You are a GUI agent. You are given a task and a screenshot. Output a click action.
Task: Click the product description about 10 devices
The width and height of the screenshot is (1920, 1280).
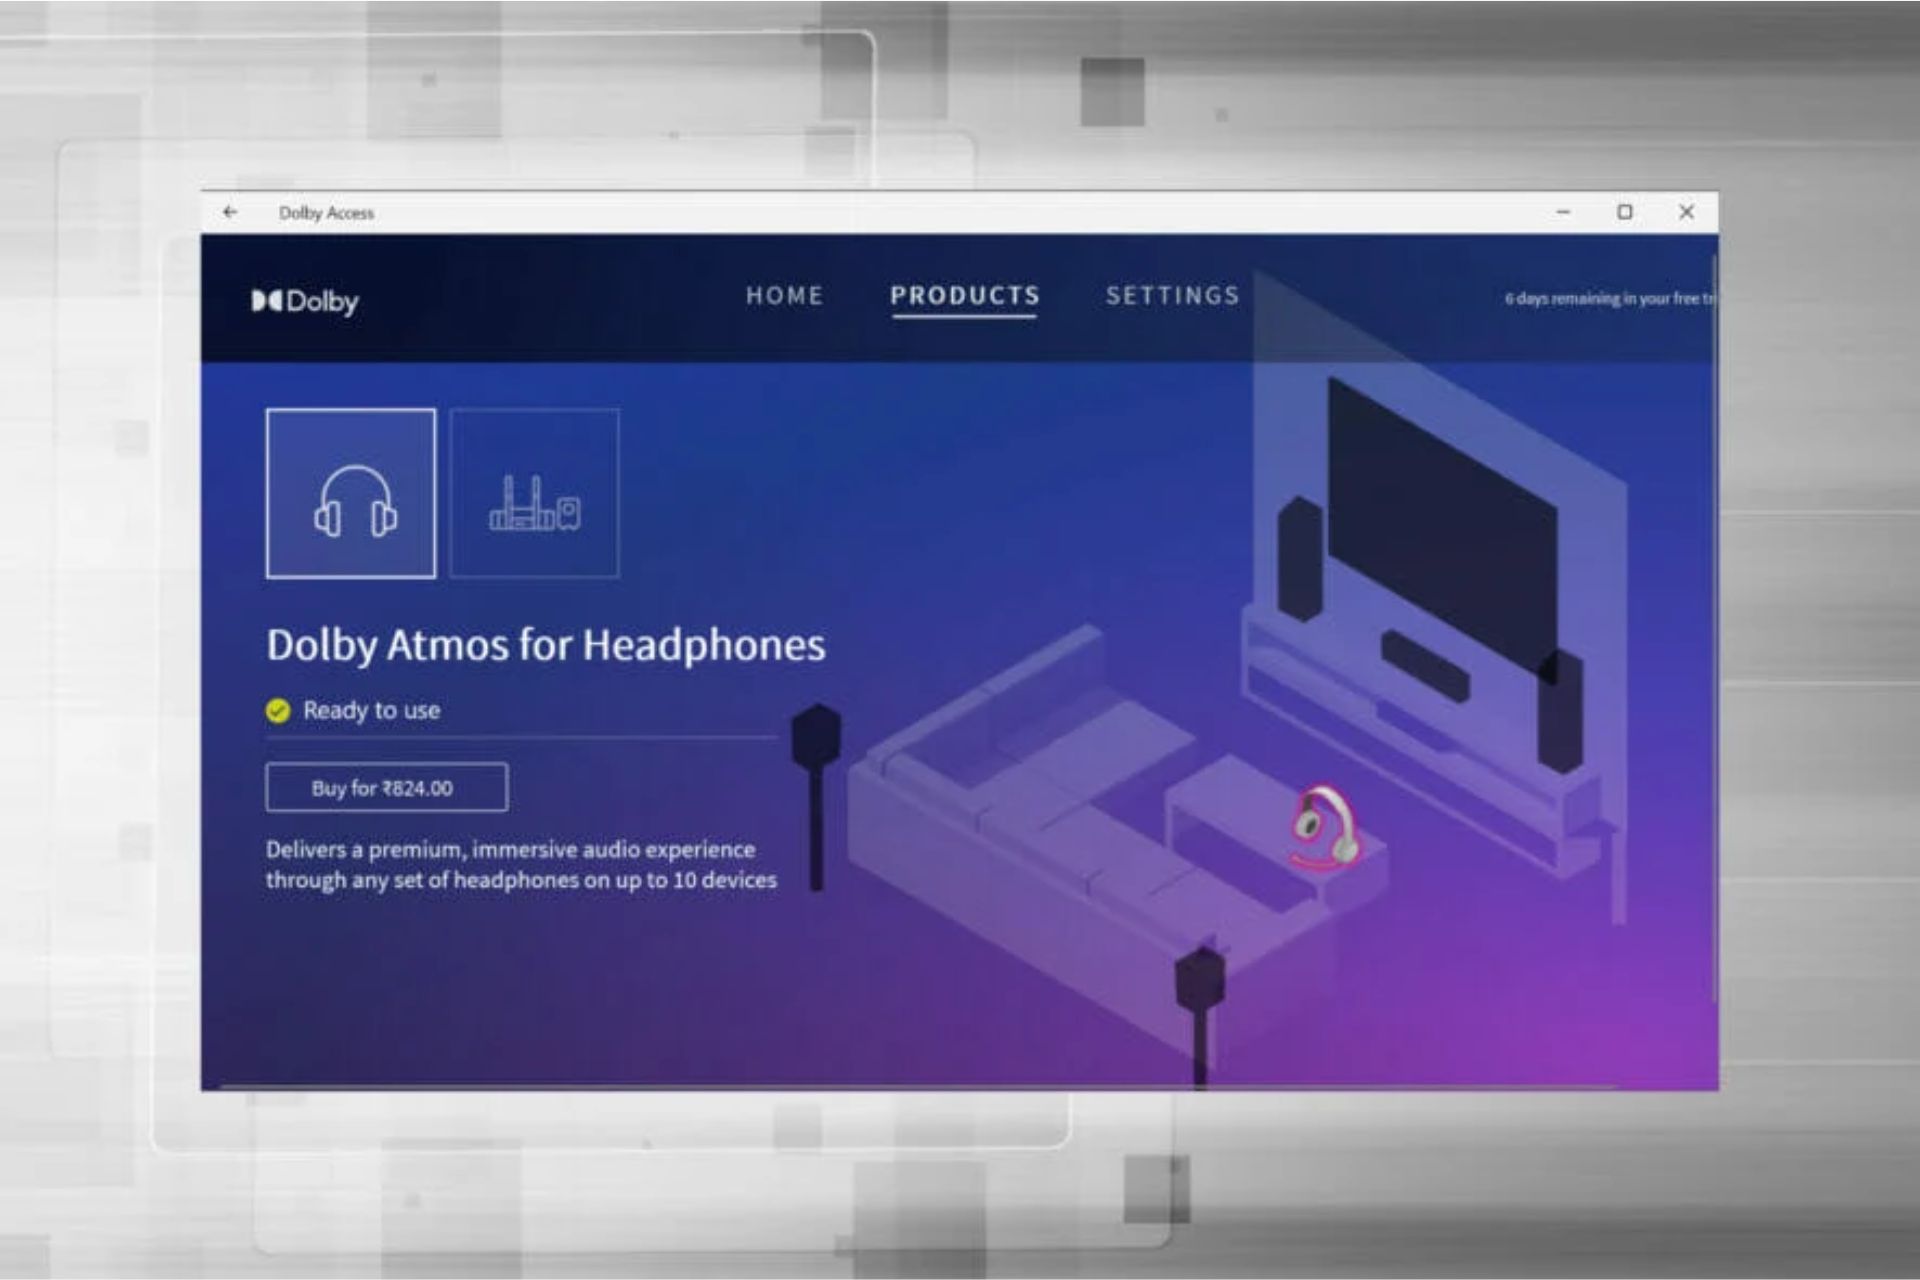521,865
